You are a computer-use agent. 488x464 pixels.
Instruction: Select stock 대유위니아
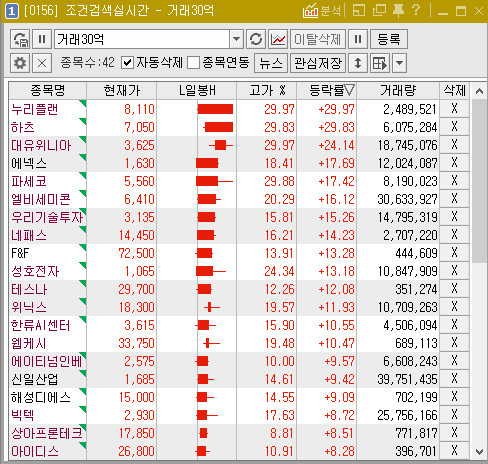pos(41,145)
